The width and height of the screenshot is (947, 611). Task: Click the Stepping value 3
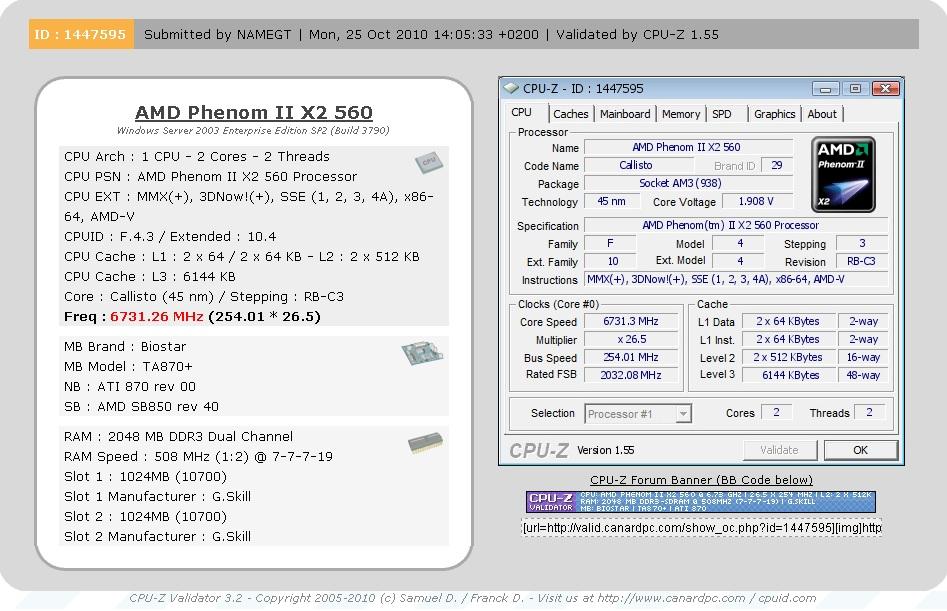tap(862, 243)
